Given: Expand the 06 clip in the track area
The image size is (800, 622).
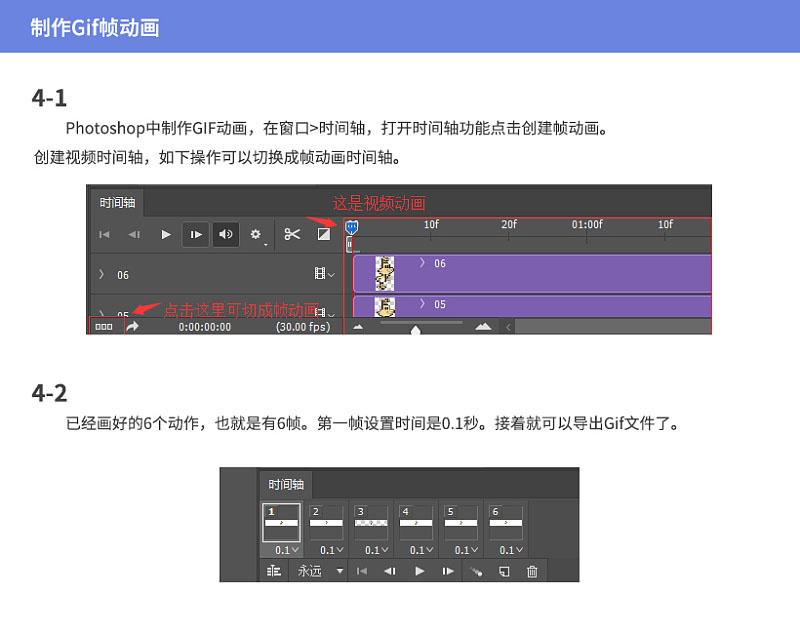Looking at the screenshot, I should 422,263.
